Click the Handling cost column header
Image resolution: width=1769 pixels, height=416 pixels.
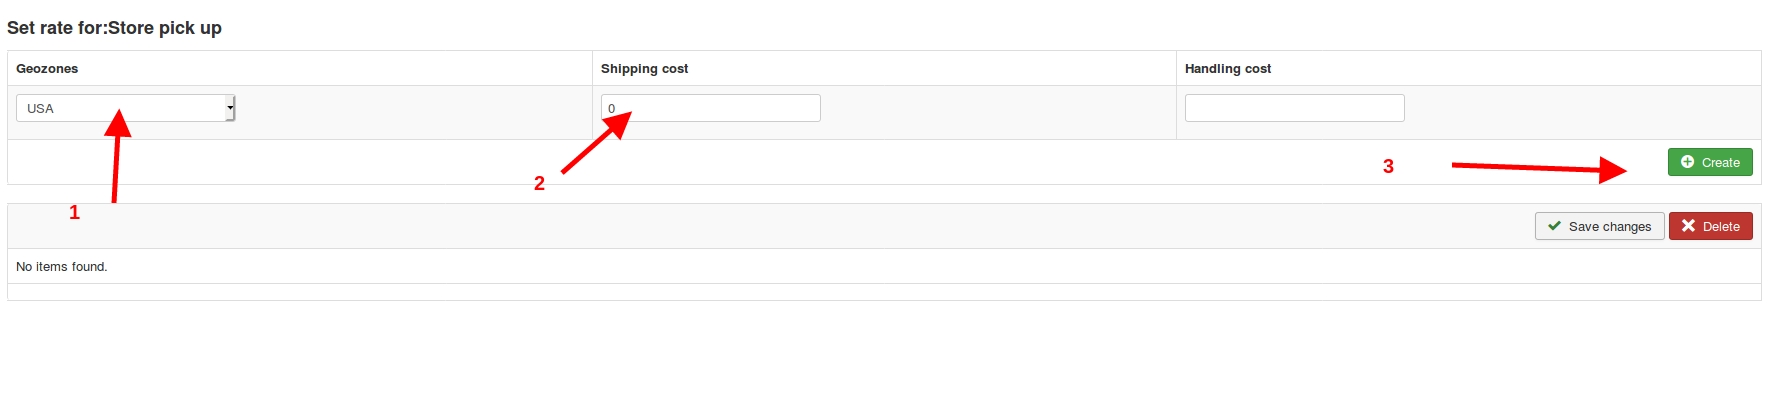click(x=1227, y=69)
